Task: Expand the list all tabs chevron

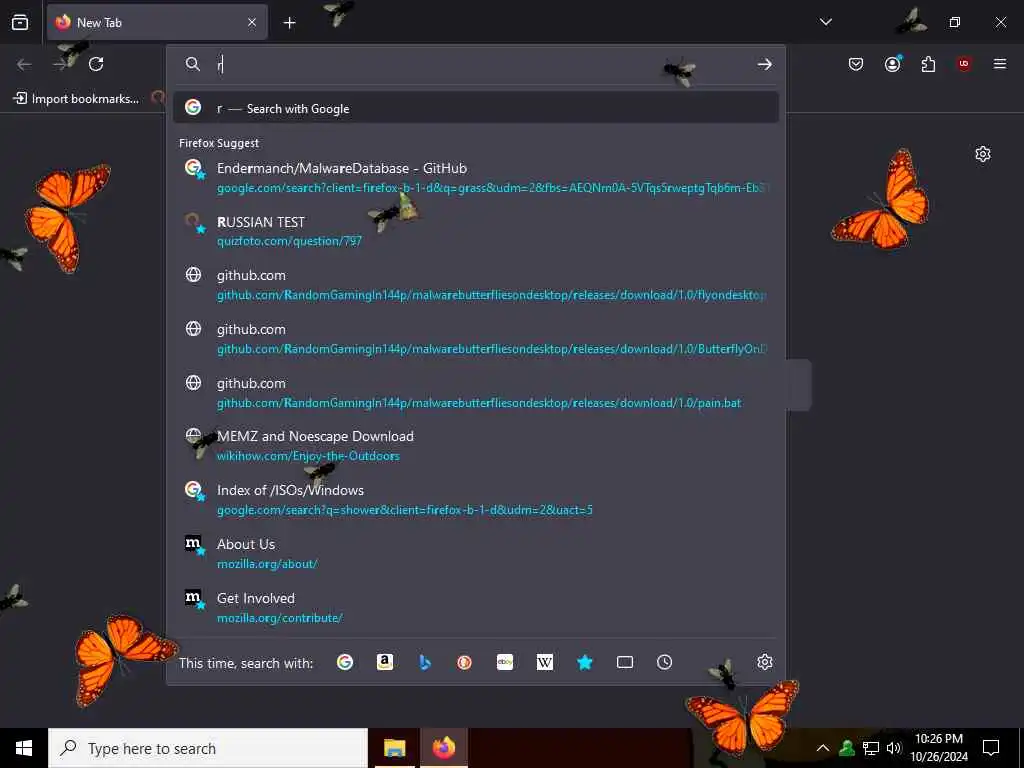Action: click(x=825, y=22)
